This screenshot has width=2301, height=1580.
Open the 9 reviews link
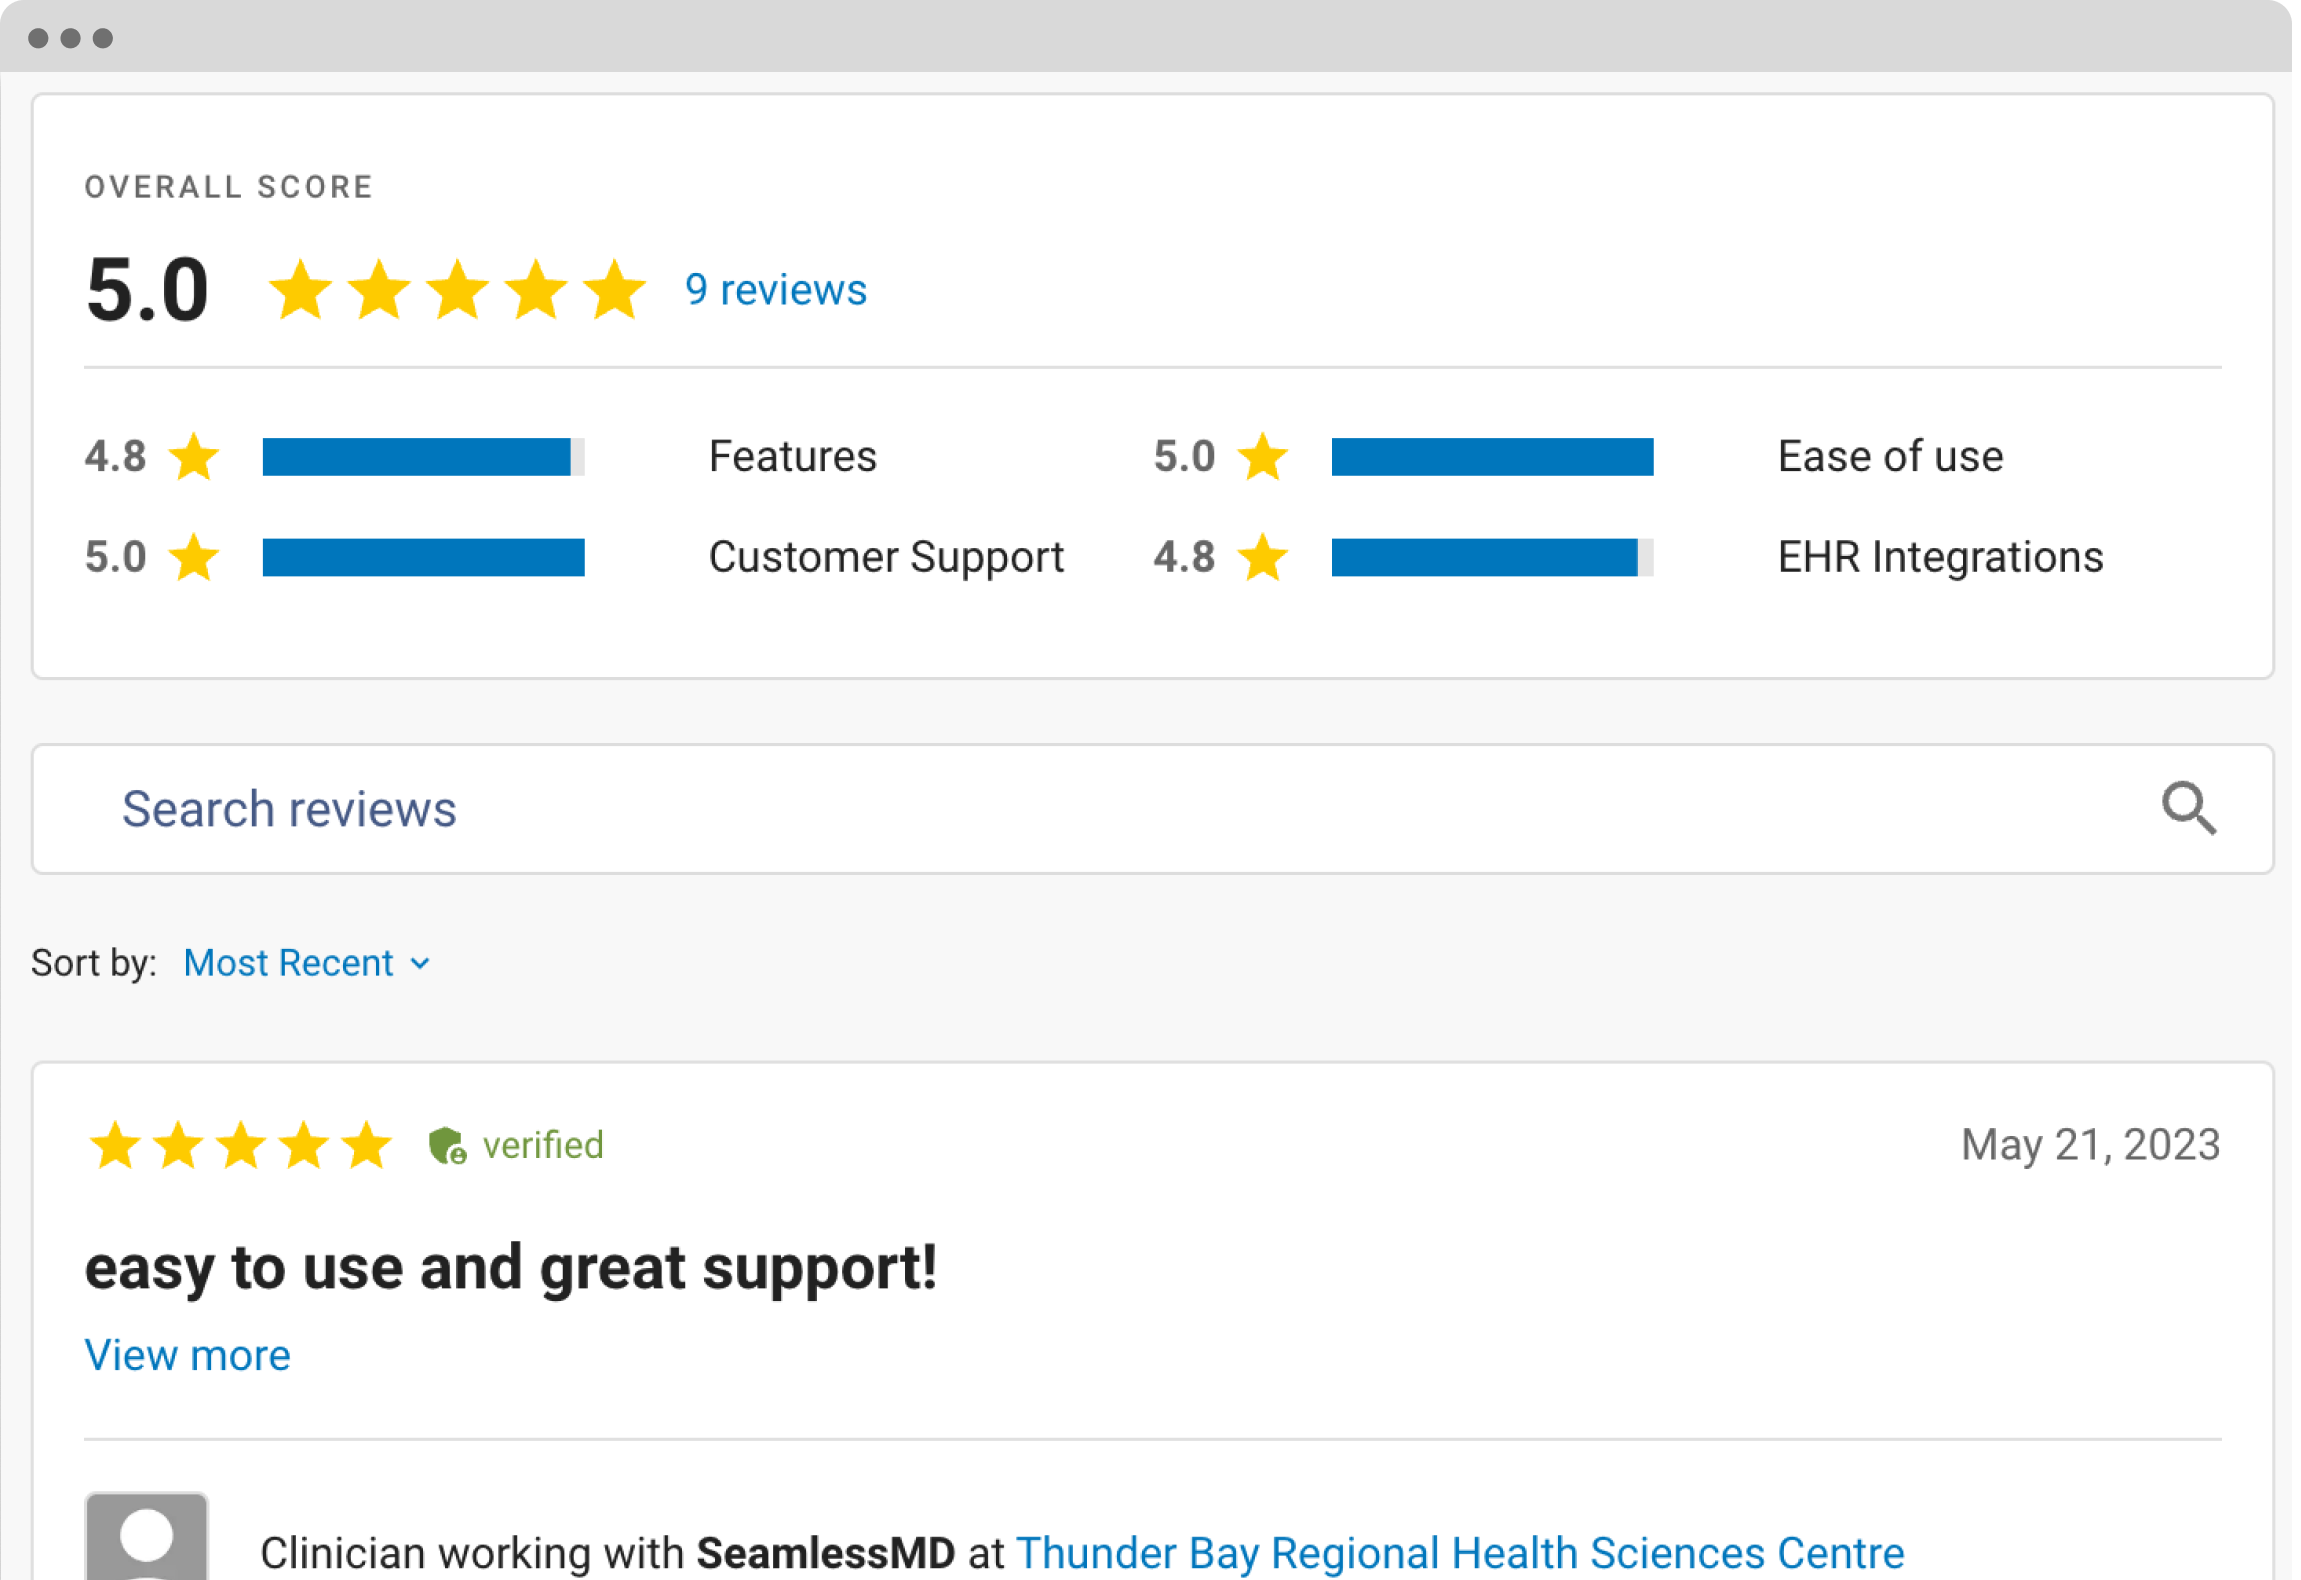click(x=776, y=290)
